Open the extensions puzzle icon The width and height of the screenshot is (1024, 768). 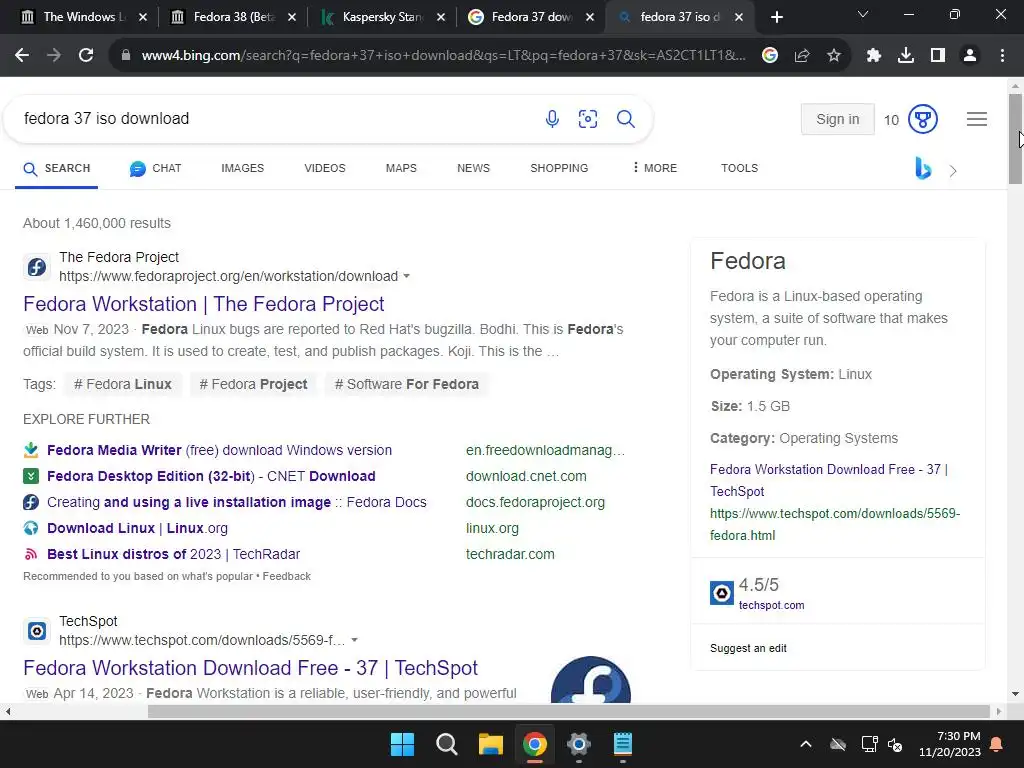(x=874, y=56)
